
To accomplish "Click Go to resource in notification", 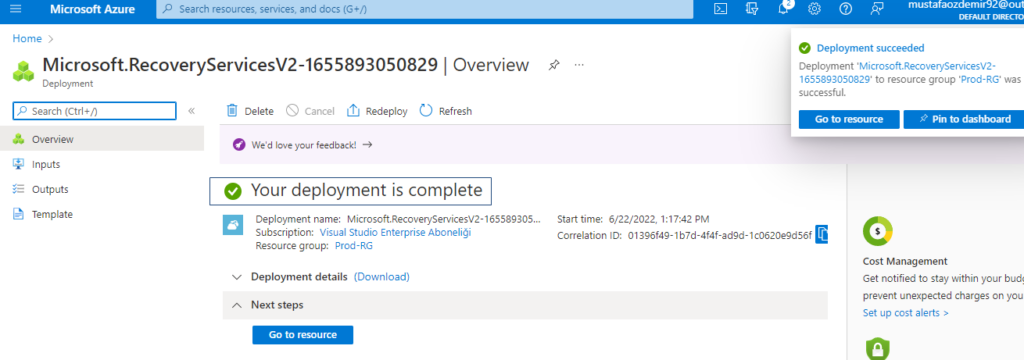I will click(x=848, y=119).
